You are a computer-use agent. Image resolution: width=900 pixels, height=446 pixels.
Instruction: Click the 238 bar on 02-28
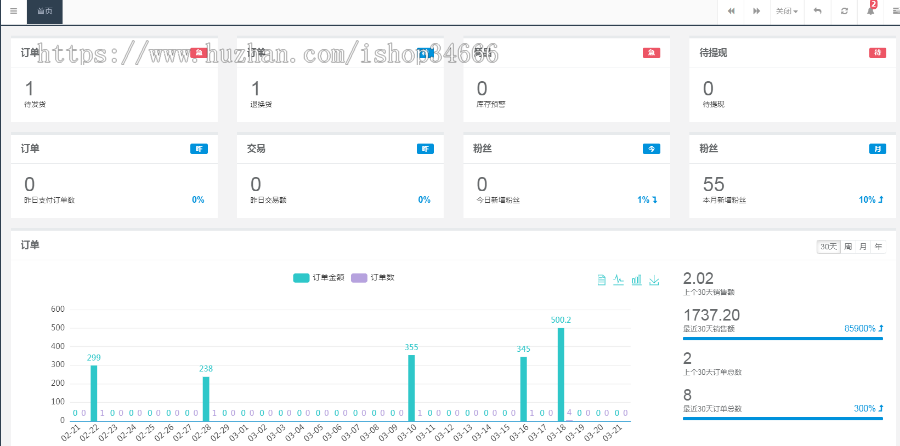click(x=206, y=399)
